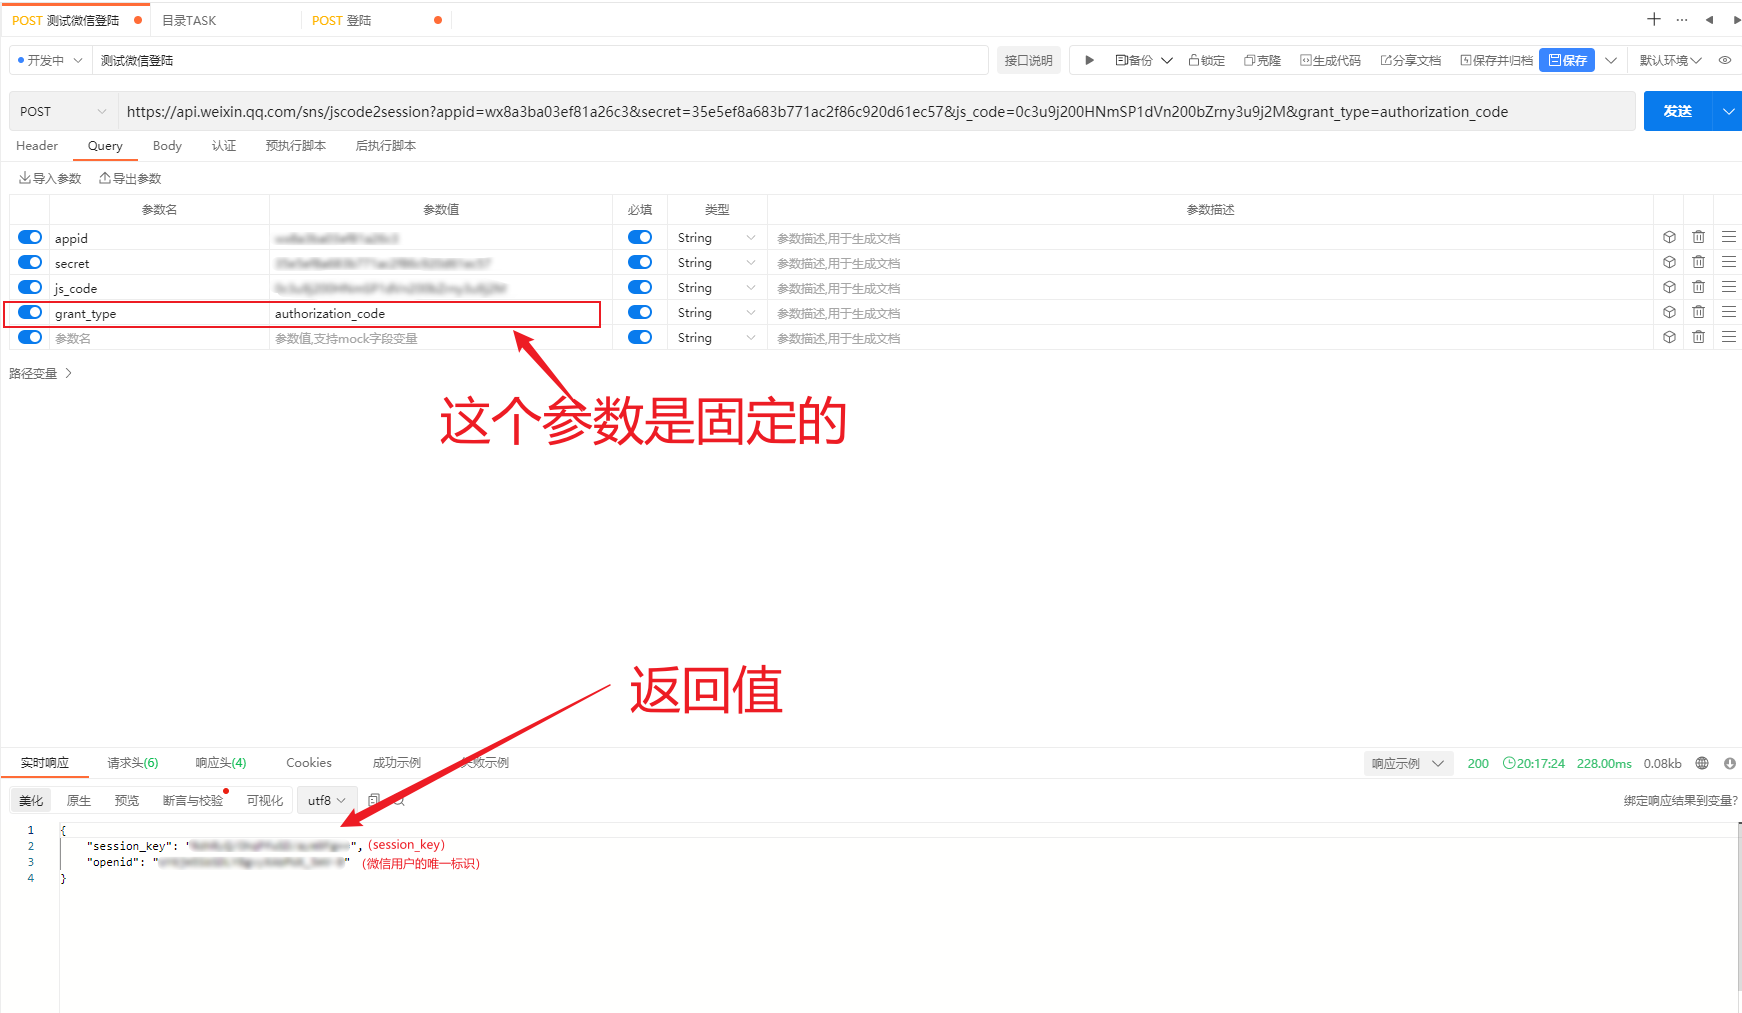Click the left tab-scroll arrow
The width and height of the screenshot is (1742, 1013).
pyautogui.click(x=1709, y=19)
